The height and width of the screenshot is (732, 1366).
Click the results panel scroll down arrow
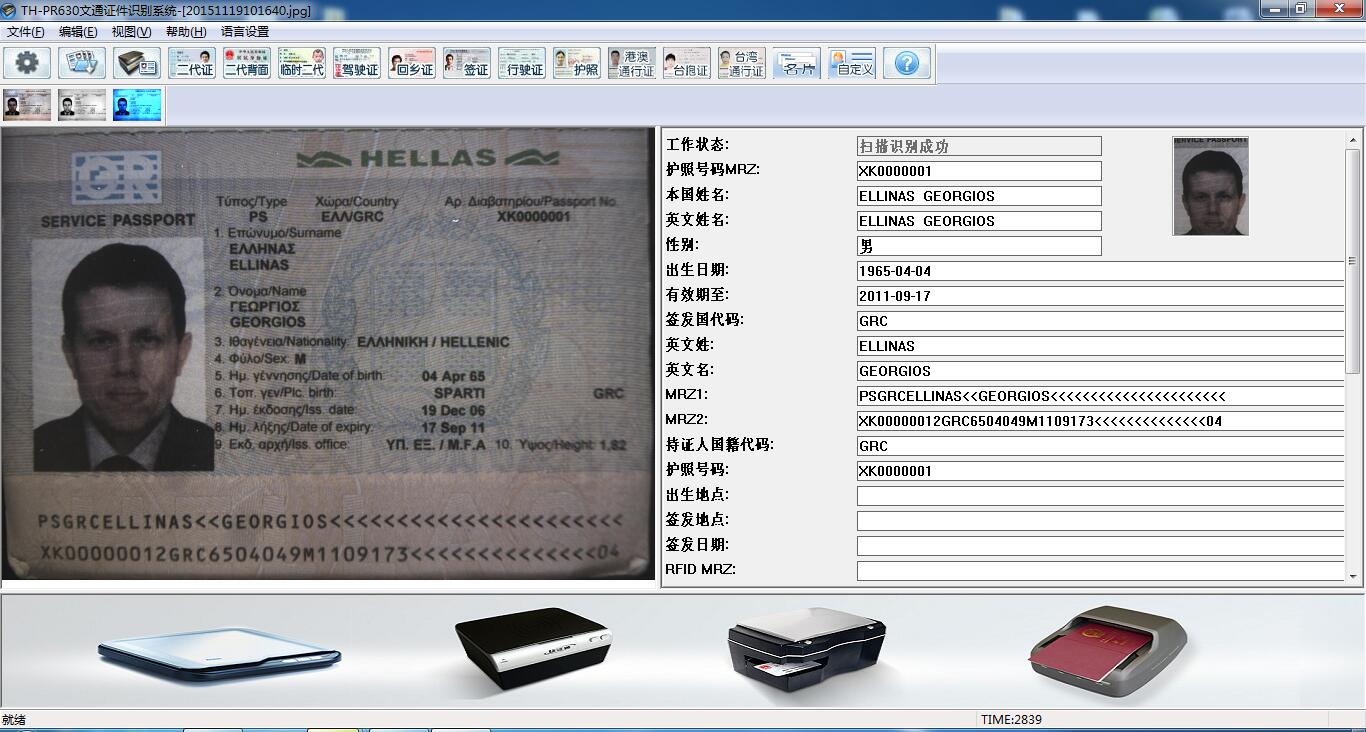tap(1353, 576)
